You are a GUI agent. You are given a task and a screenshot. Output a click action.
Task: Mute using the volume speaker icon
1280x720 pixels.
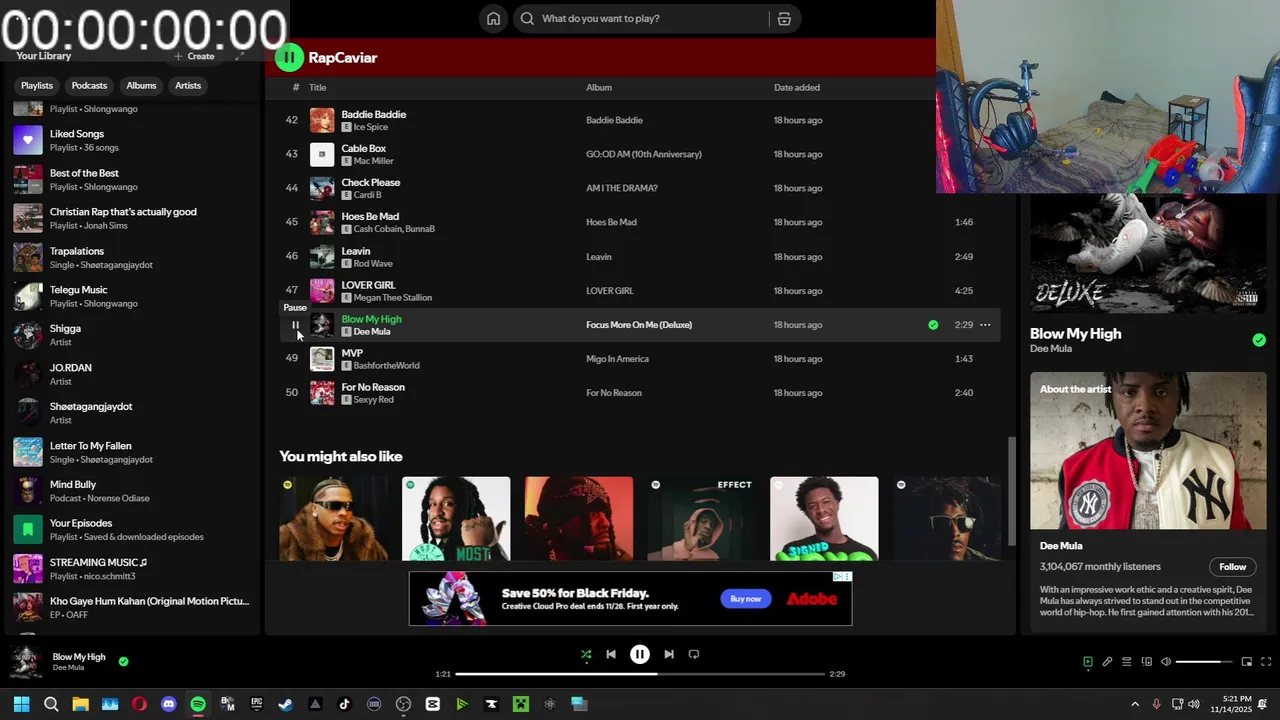(x=1166, y=662)
